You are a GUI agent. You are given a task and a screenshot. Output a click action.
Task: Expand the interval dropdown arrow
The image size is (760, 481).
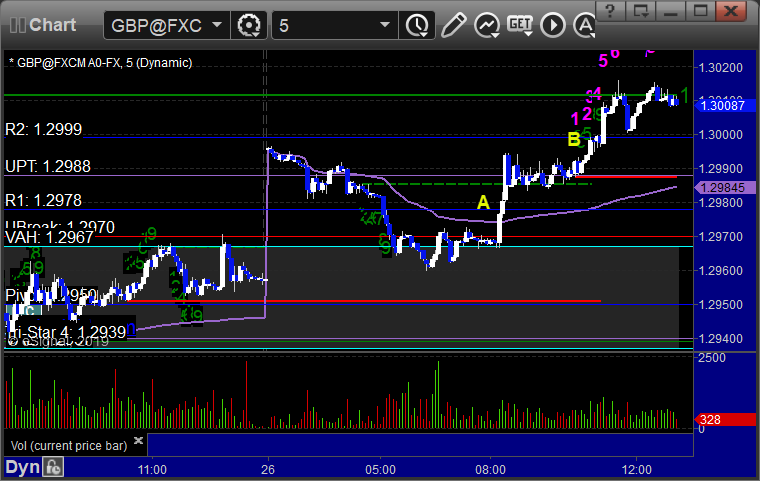tap(385, 25)
